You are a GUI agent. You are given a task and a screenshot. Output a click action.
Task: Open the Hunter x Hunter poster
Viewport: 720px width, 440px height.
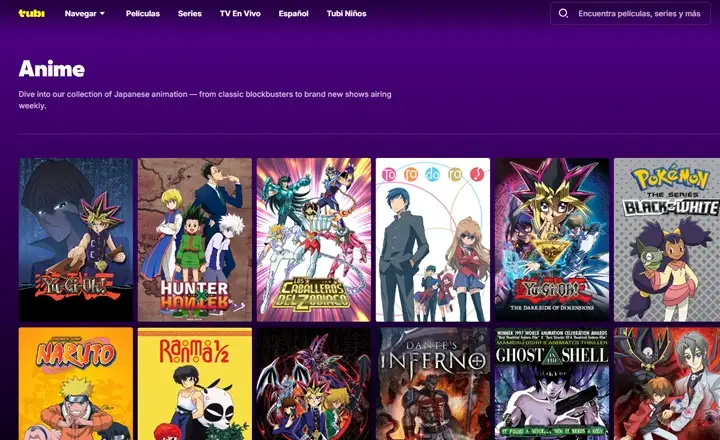[x=195, y=240]
